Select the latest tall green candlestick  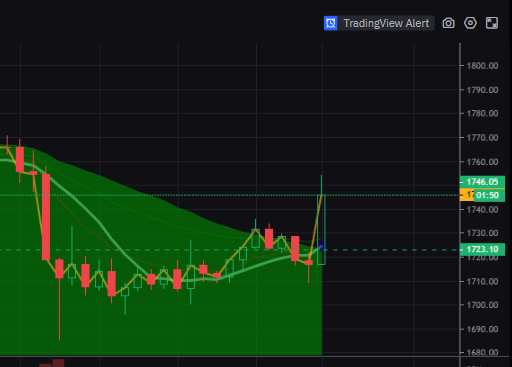coord(321,230)
